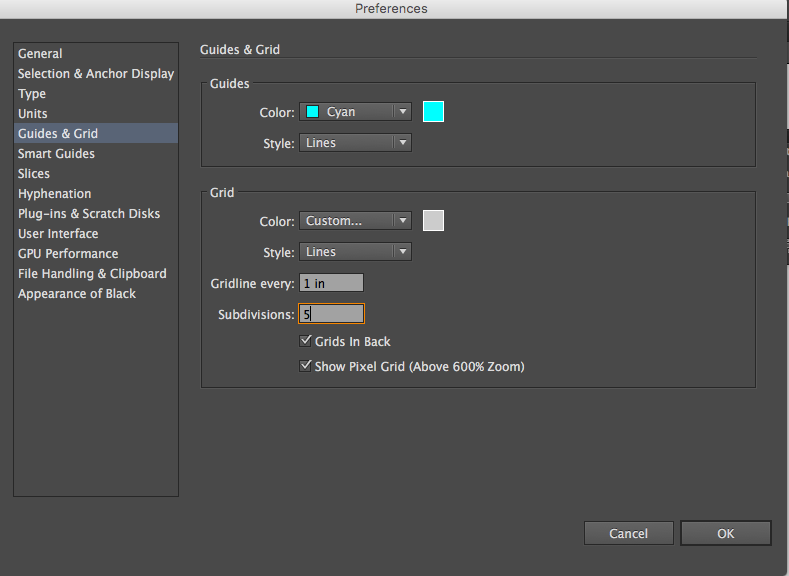Image resolution: width=789 pixels, height=576 pixels.
Task: Disable Show Pixel Grid checkbox
Action: (x=305, y=366)
